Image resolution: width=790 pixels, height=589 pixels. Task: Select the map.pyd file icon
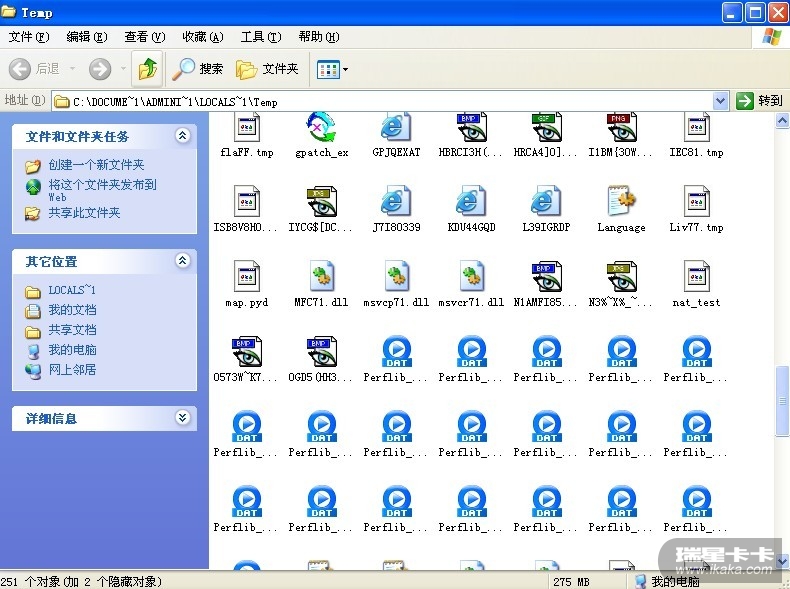point(247,276)
